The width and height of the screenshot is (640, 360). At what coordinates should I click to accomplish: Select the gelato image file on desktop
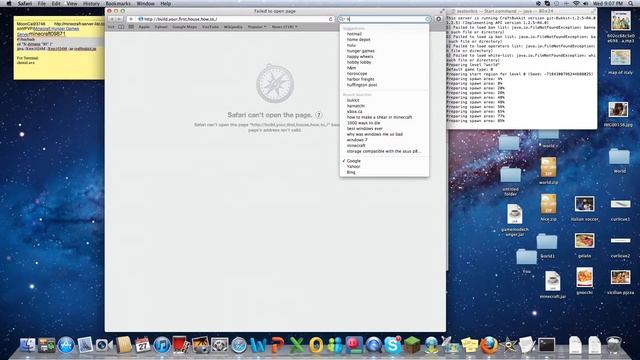pos(584,245)
